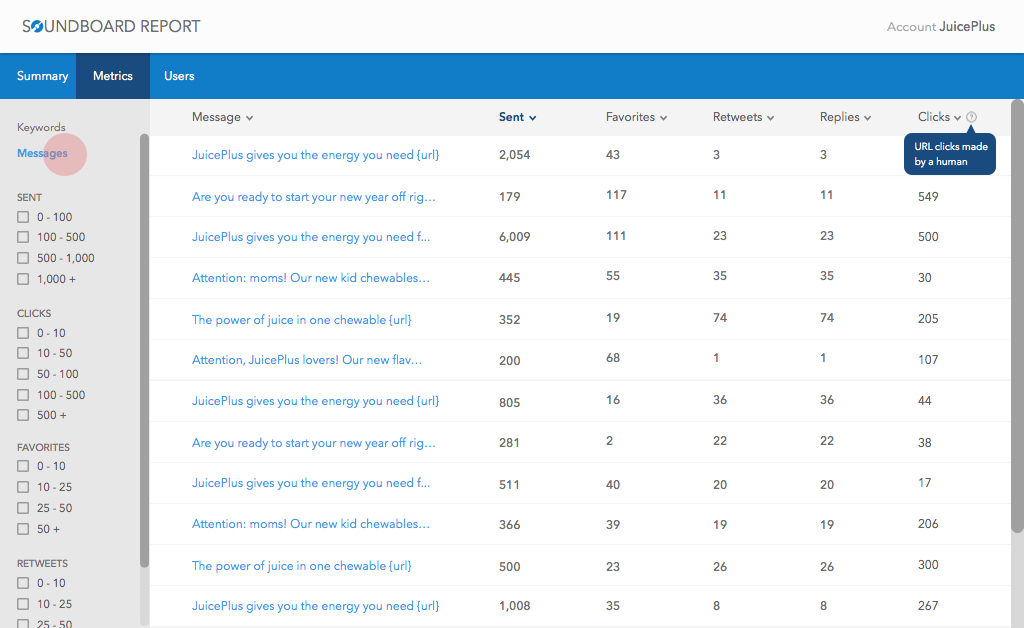Open the JuicePlus message with 1,008 sent

[315, 606]
